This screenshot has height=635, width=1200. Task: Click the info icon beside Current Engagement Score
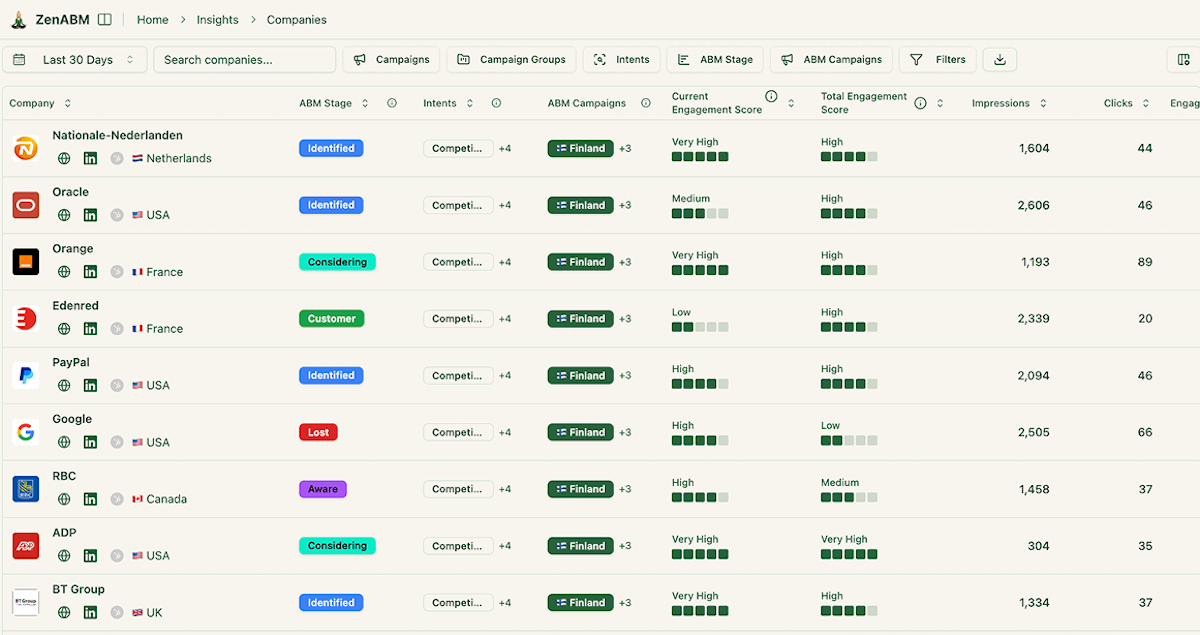(770, 96)
